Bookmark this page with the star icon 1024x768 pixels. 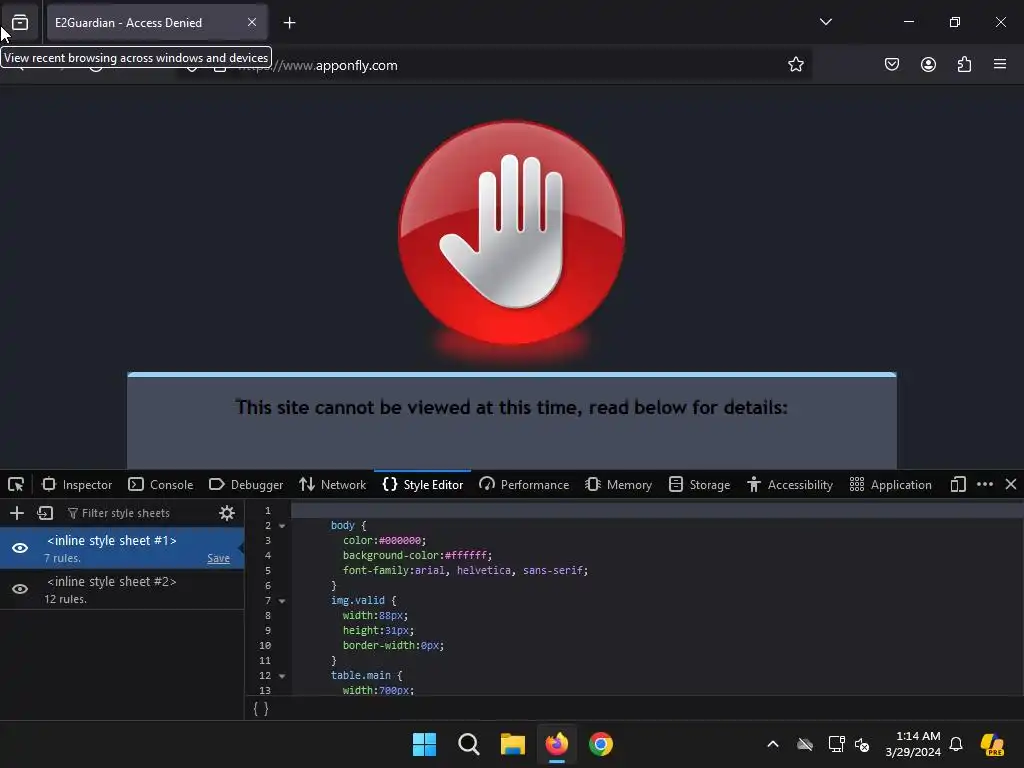(x=795, y=65)
